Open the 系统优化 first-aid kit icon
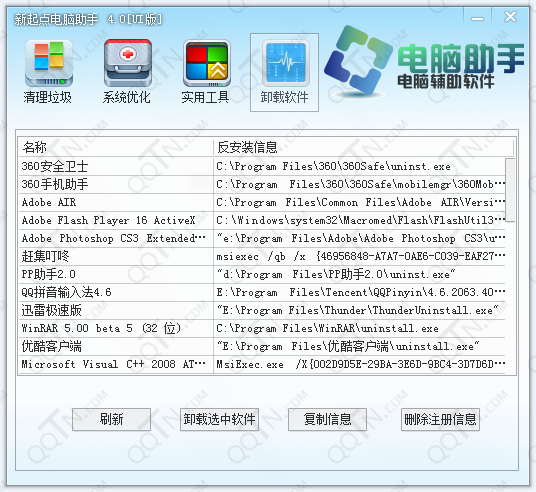 [x=127, y=72]
